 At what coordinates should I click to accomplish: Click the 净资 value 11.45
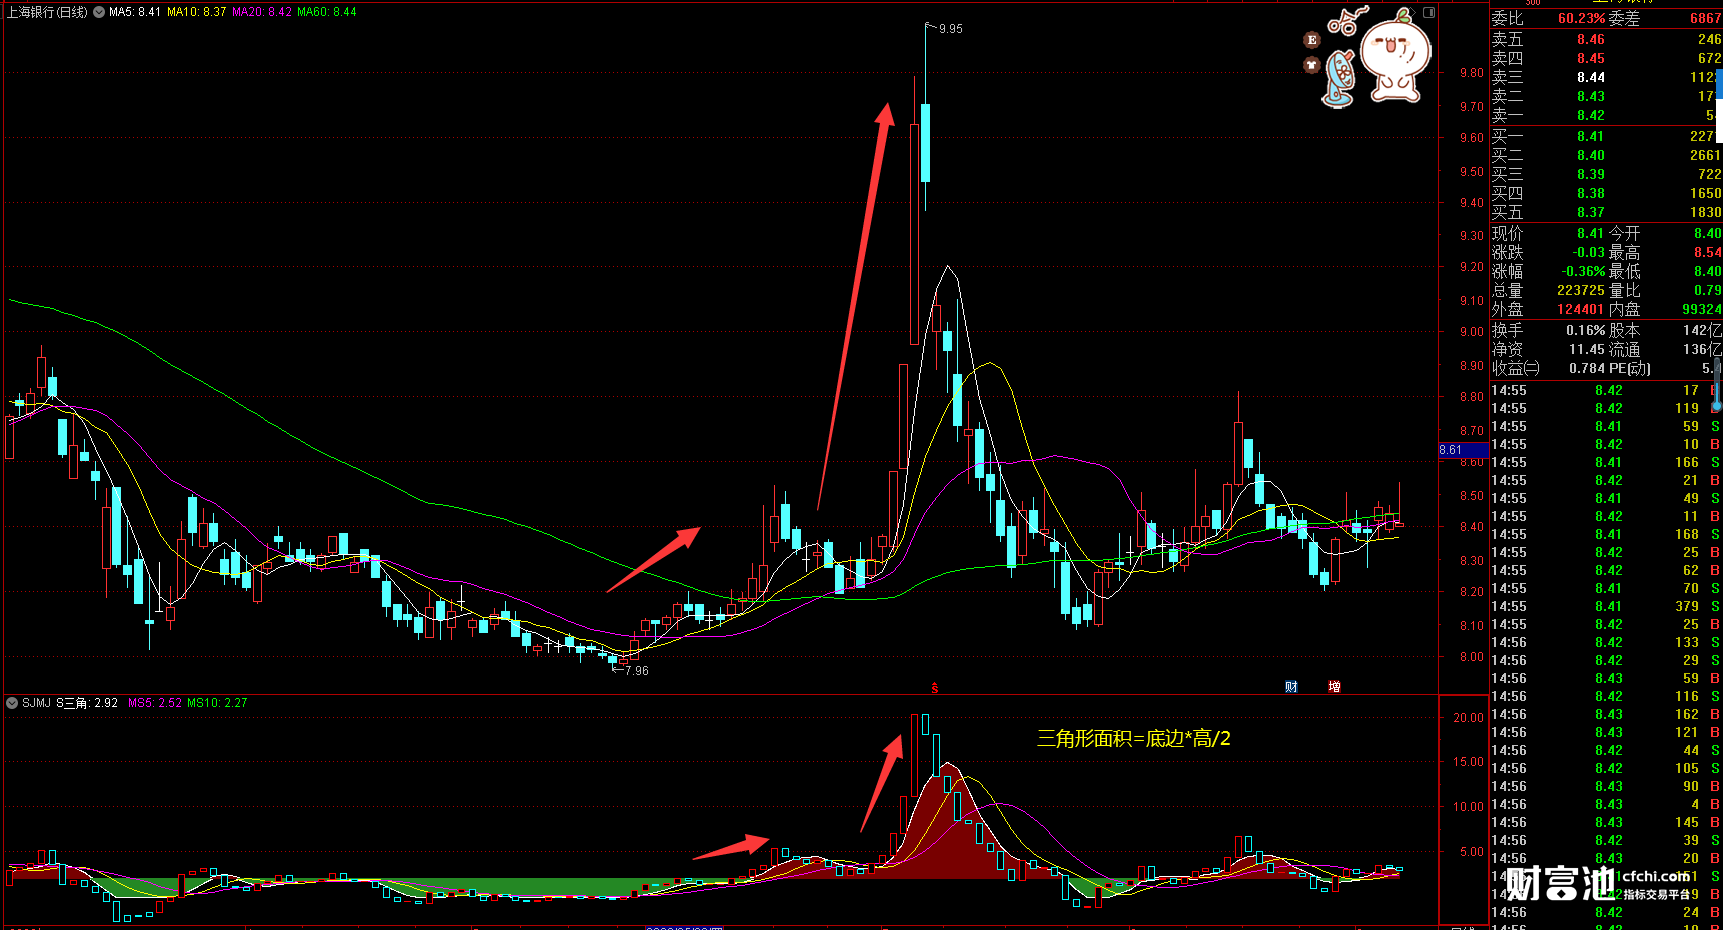(1586, 350)
